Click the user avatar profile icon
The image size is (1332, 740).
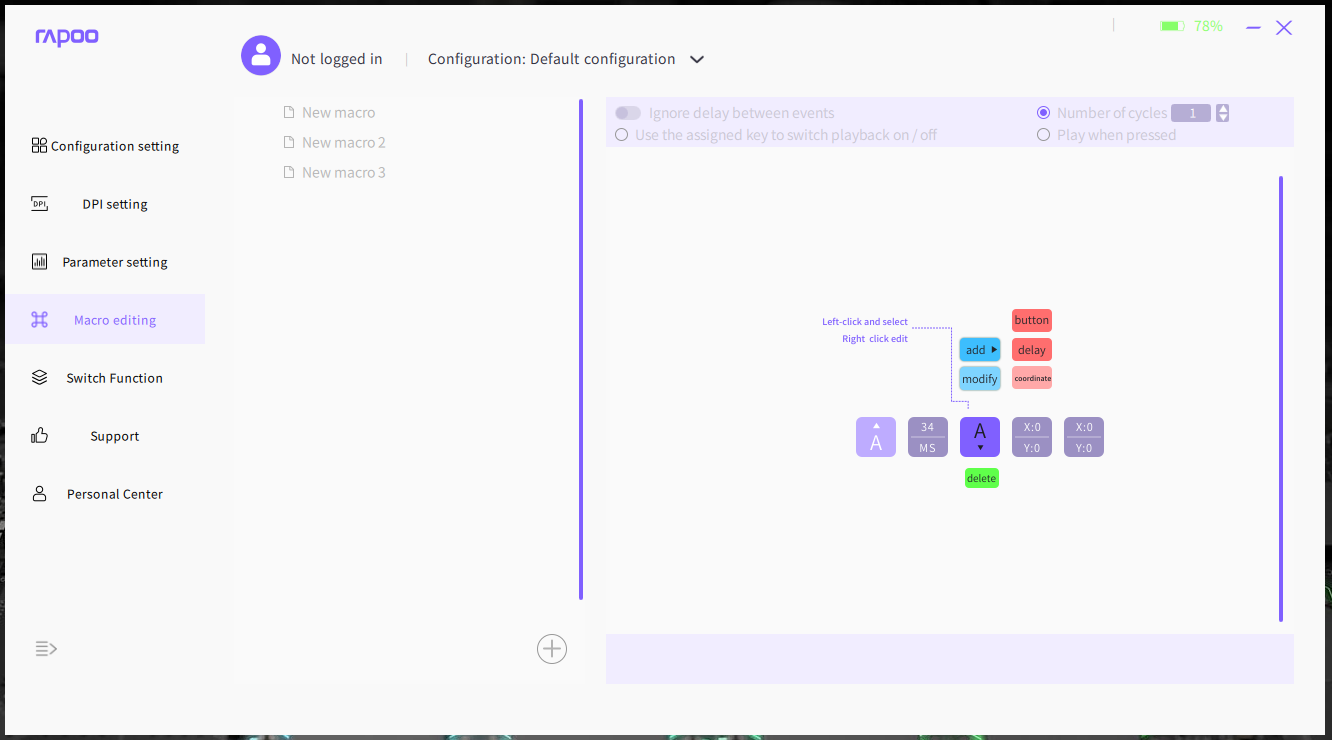[x=261, y=56]
